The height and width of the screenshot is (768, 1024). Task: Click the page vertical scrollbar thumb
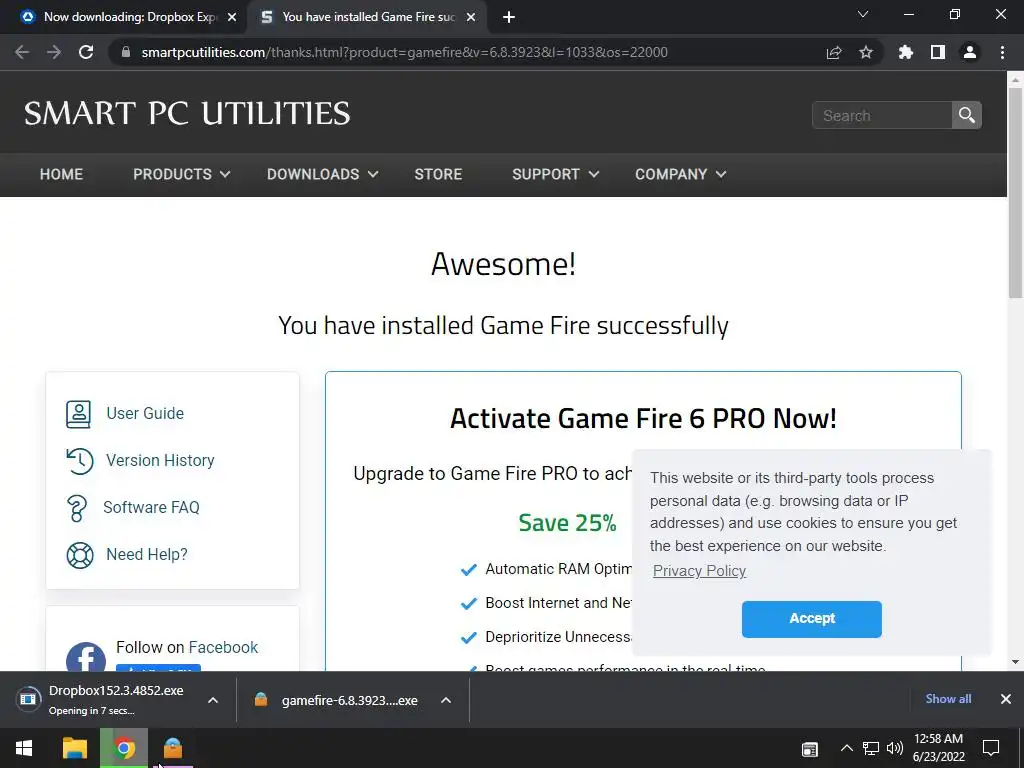(1016, 193)
